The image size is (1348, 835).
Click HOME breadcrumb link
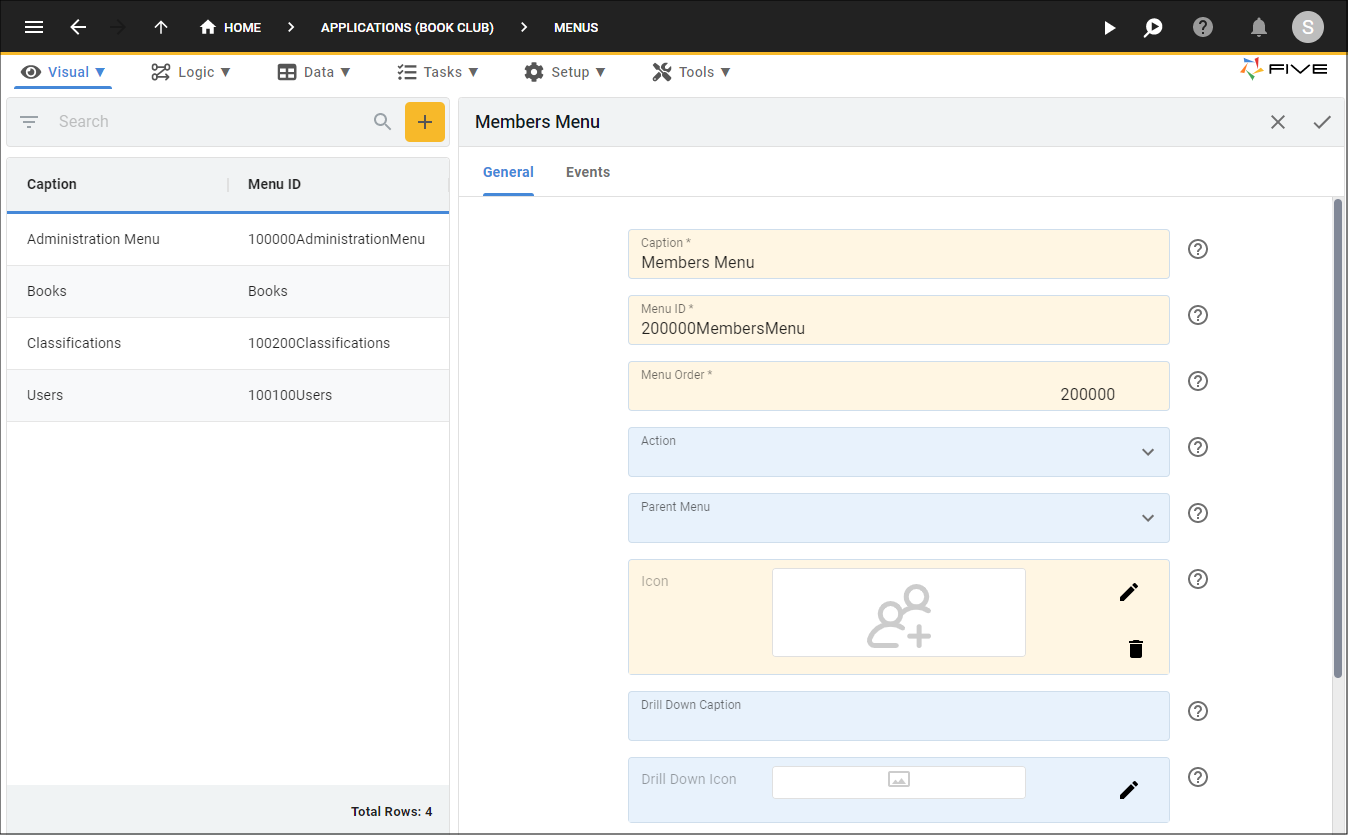pos(242,28)
